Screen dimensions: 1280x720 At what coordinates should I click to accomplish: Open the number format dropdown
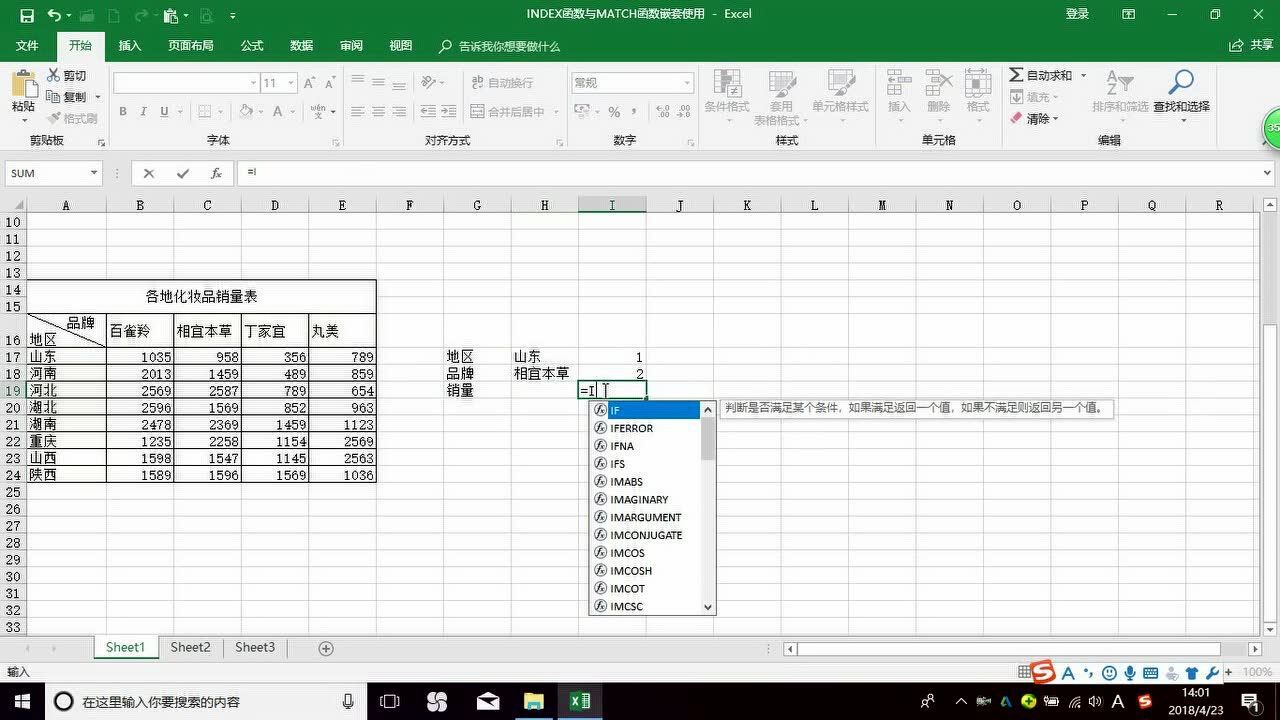pyautogui.click(x=684, y=82)
